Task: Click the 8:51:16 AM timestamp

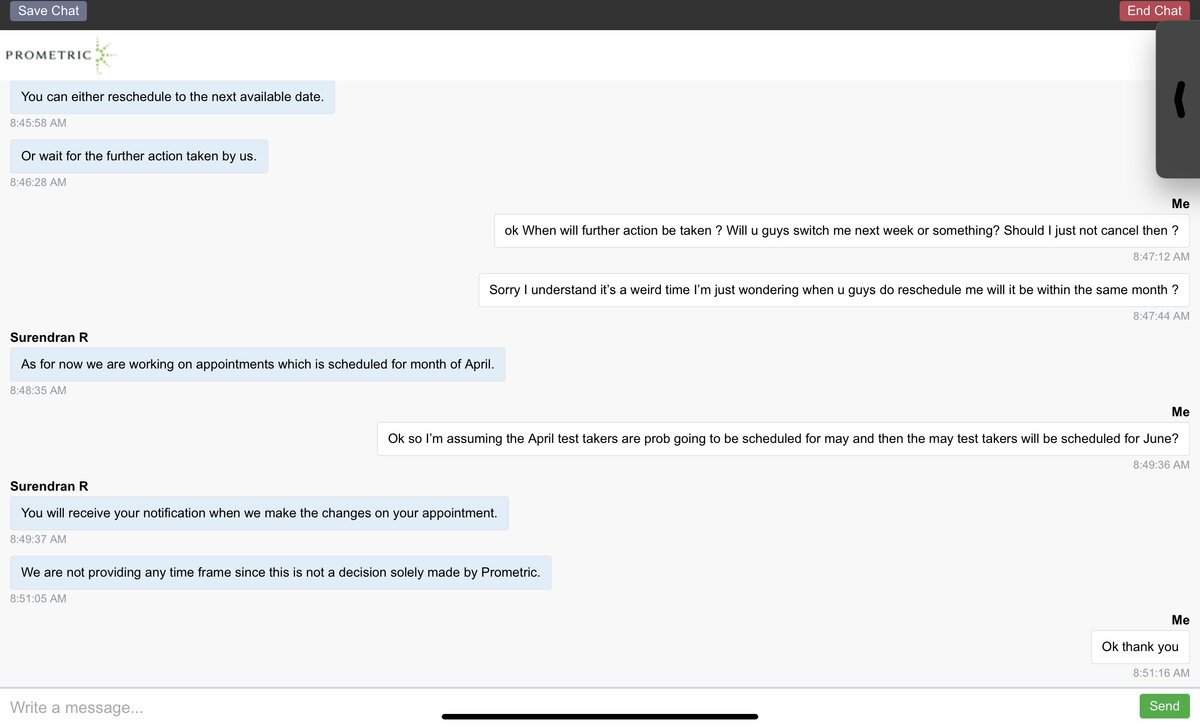Action: (1161, 673)
